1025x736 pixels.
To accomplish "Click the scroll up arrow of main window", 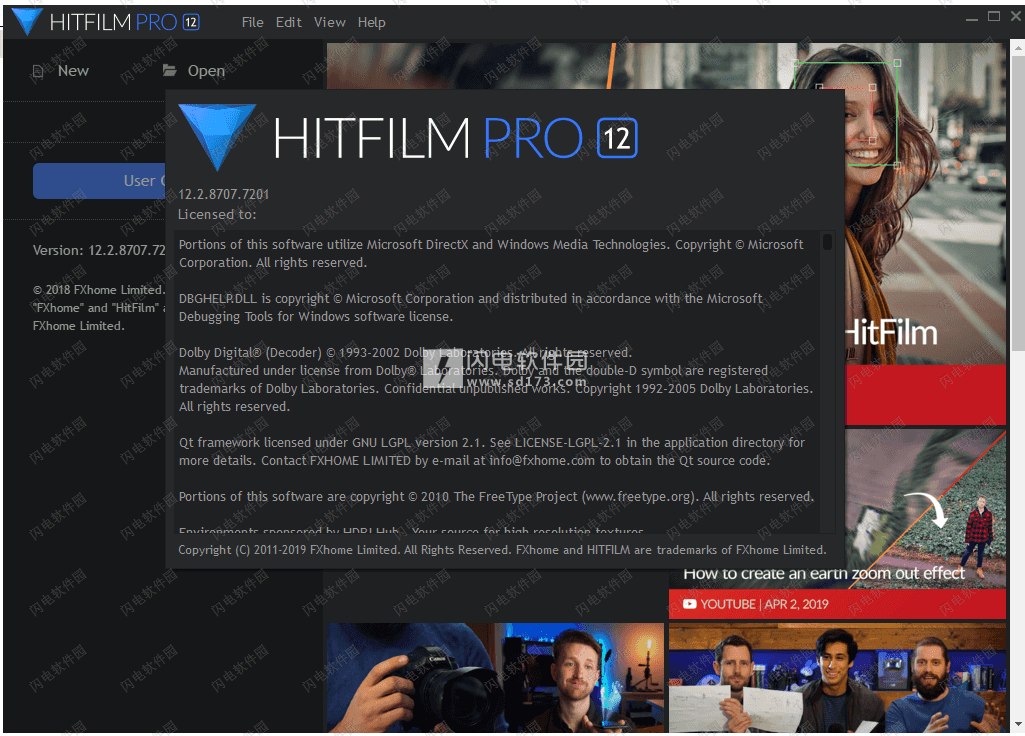I will click(x=1017, y=47).
